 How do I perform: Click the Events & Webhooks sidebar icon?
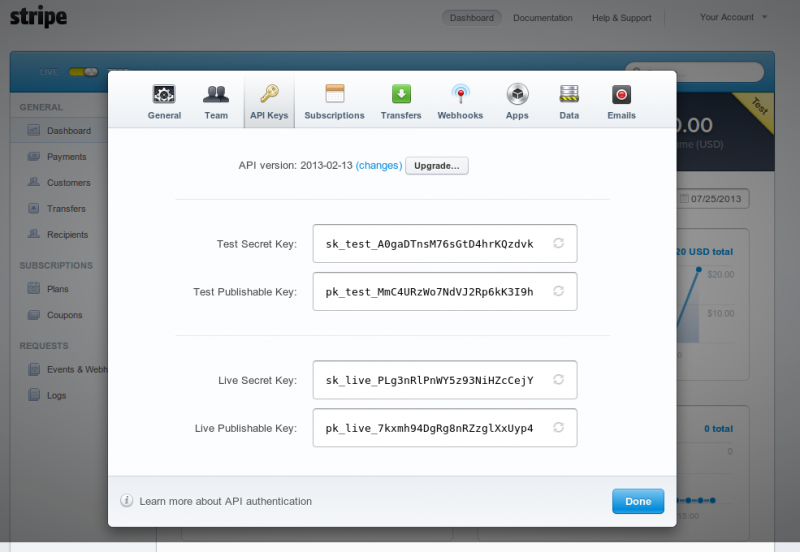(34, 369)
